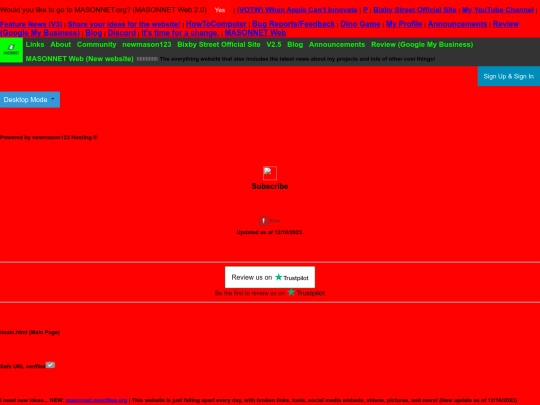This screenshot has height=405, width=540.
Task: Open the Desktop Mode dropdown
Action: [30, 100]
